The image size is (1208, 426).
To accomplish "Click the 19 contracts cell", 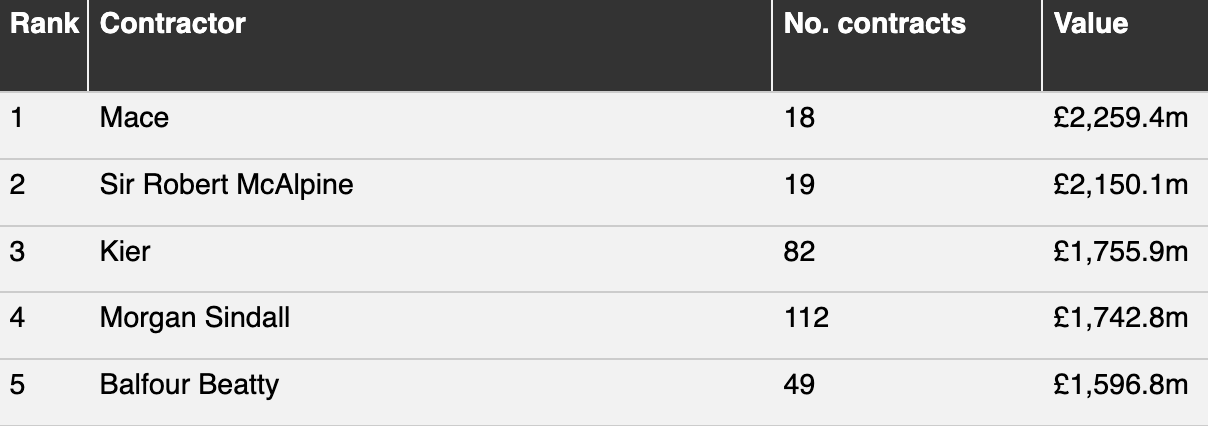I will click(800, 185).
